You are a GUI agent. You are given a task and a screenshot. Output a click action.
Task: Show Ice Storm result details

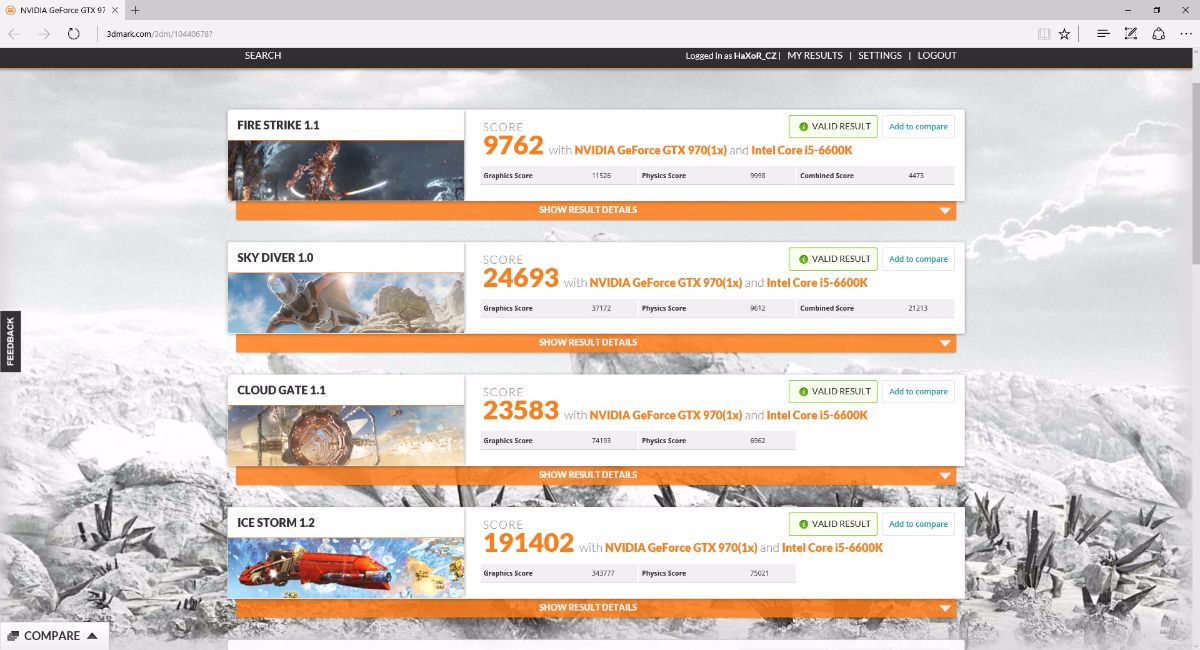pos(595,607)
